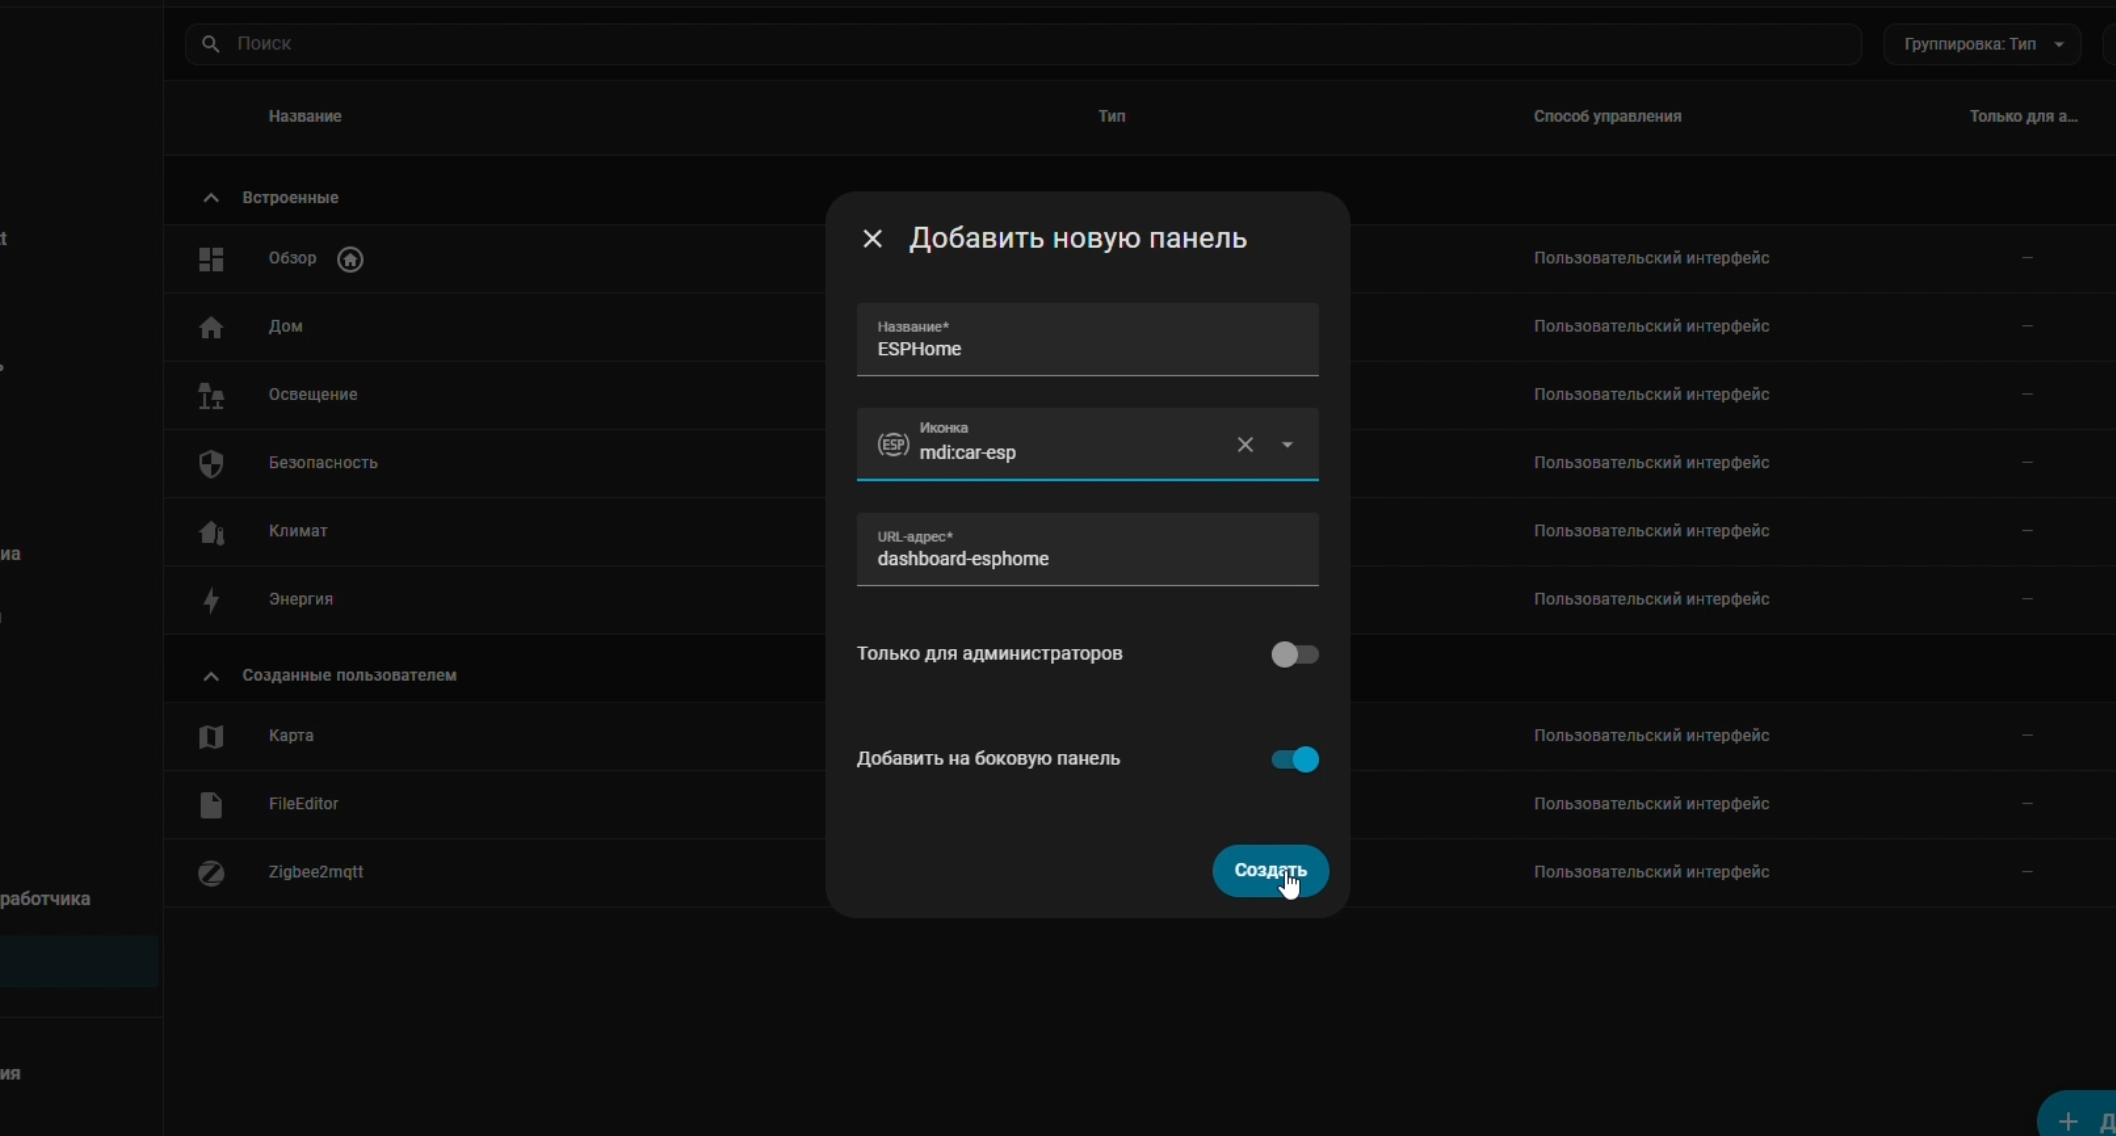Viewport: 2116px width, 1136px height.
Task: Click the Безопасность shield icon
Action: click(211, 463)
